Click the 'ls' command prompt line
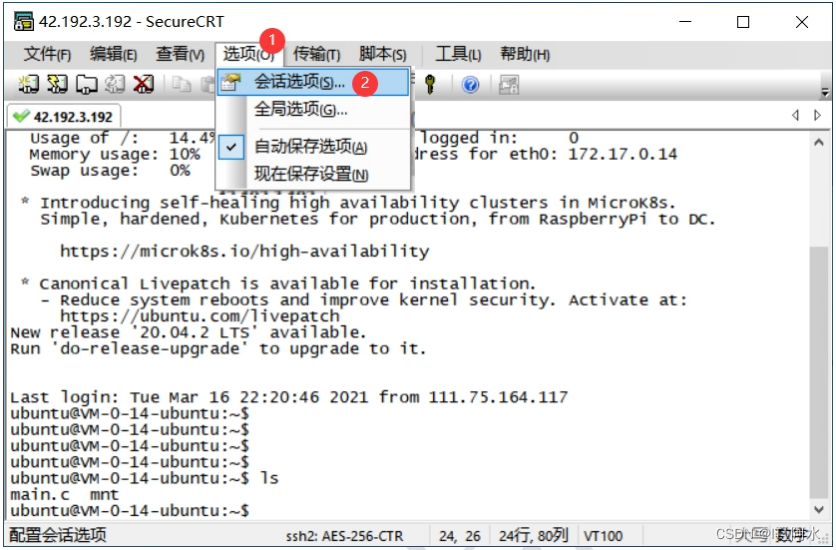The height and width of the screenshot is (550, 836). (144, 478)
